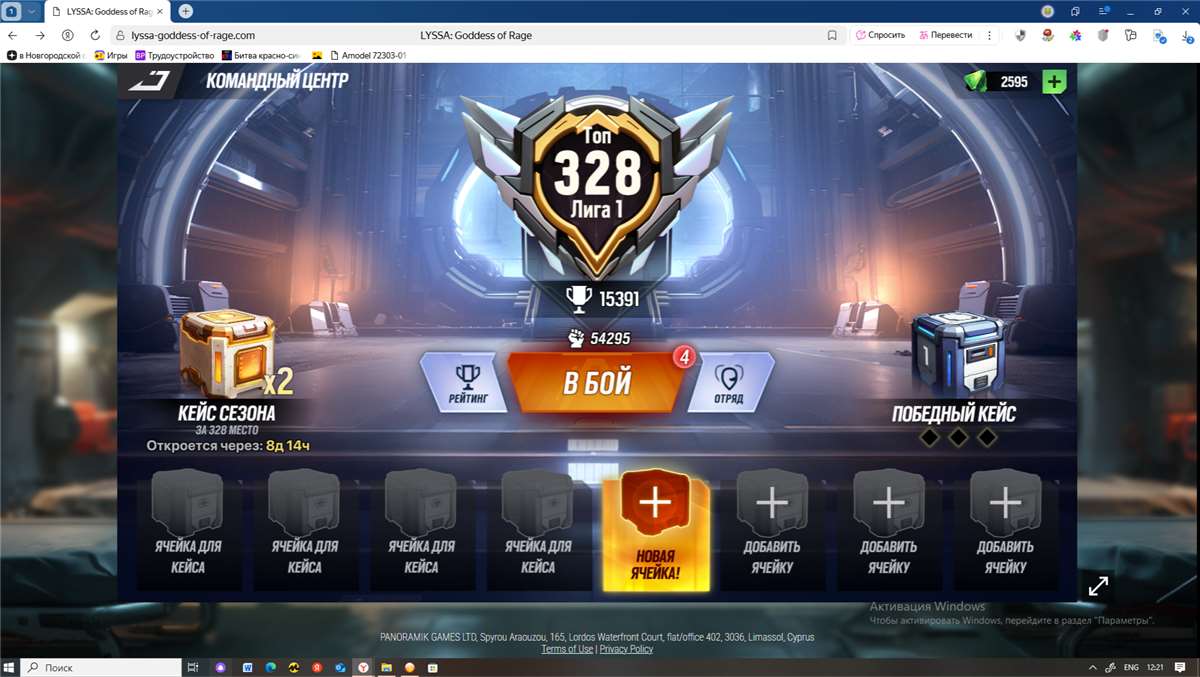This screenshot has width=1200, height=677.
Task: Open the Трудоустройство bookmark
Action: (x=175, y=55)
